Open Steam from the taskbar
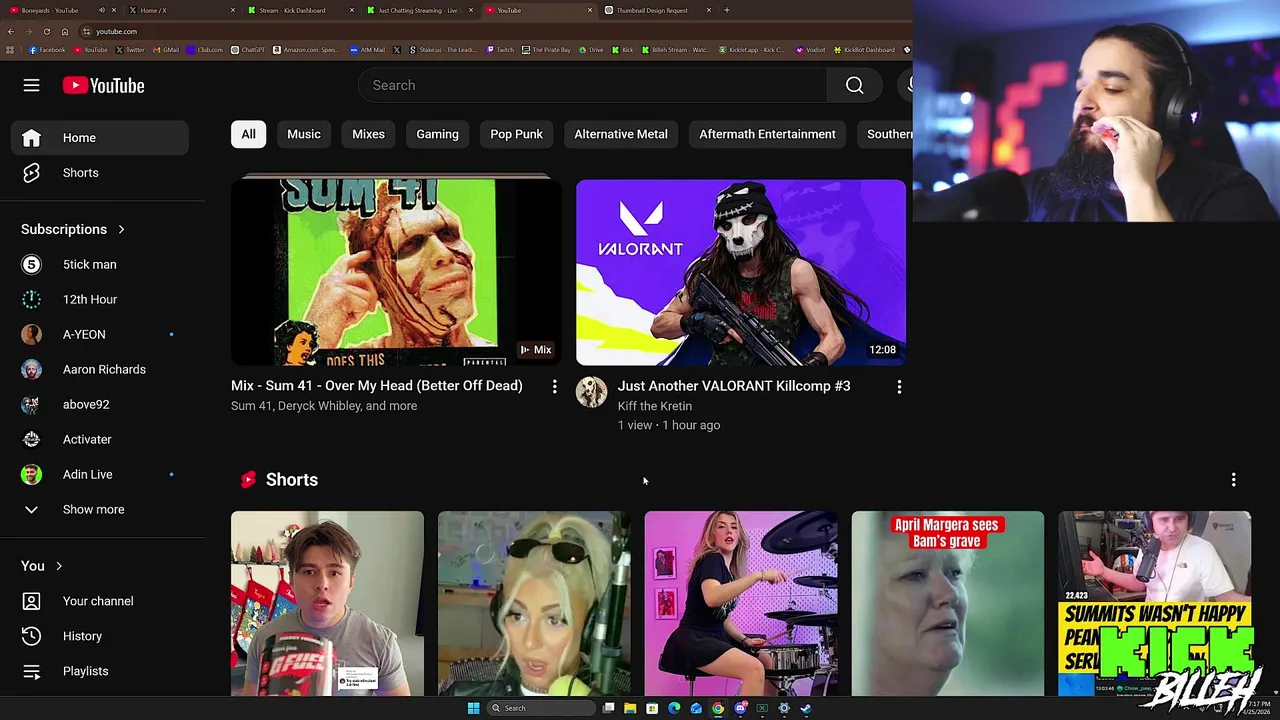Screen dimensions: 1280x720 [806, 708]
